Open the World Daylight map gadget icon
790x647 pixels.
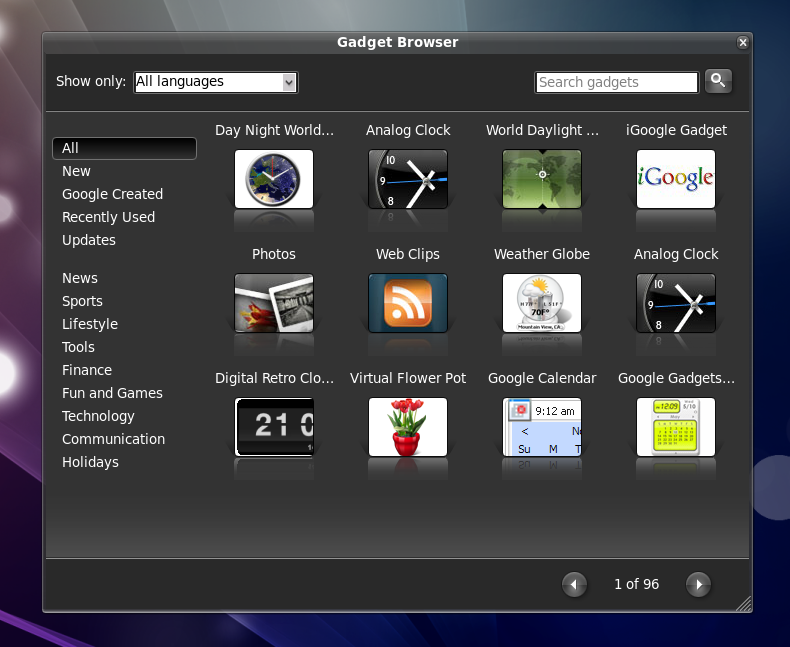542,179
